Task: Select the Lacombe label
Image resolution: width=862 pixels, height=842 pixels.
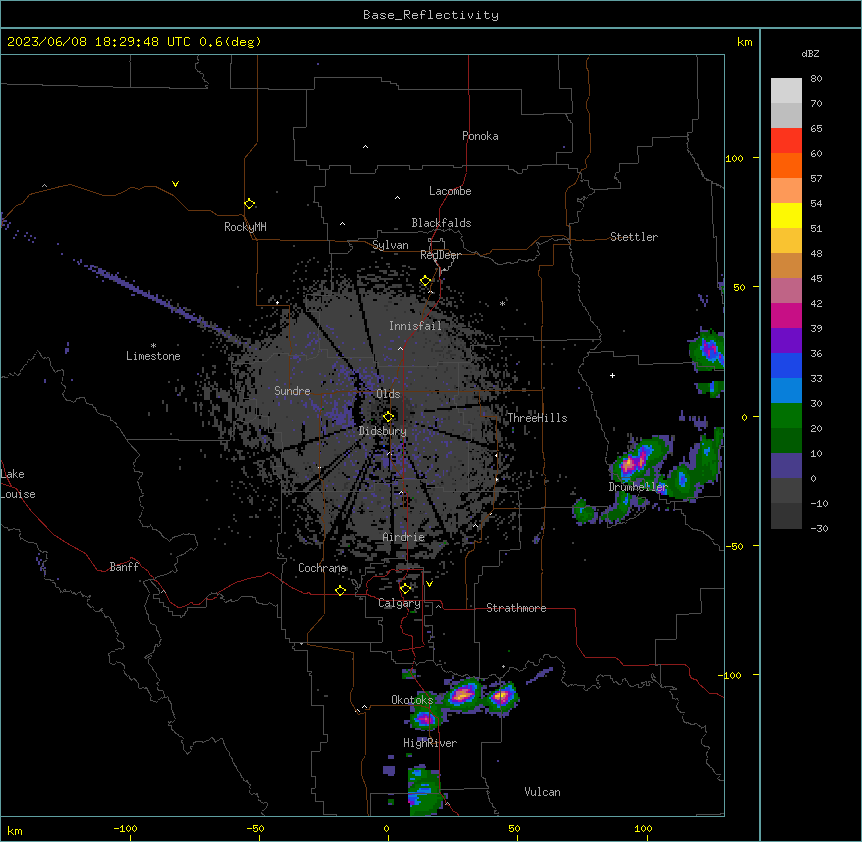Action: [450, 191]
